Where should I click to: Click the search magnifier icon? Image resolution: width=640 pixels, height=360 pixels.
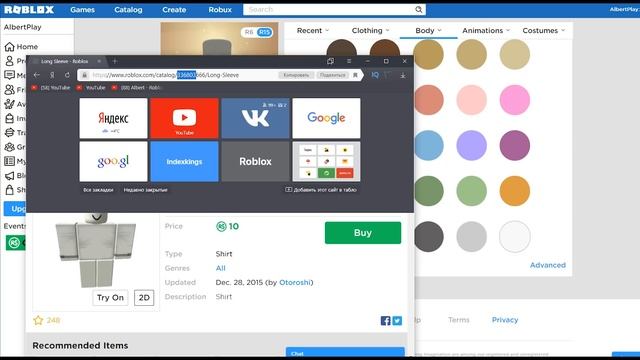coord(418,9)
